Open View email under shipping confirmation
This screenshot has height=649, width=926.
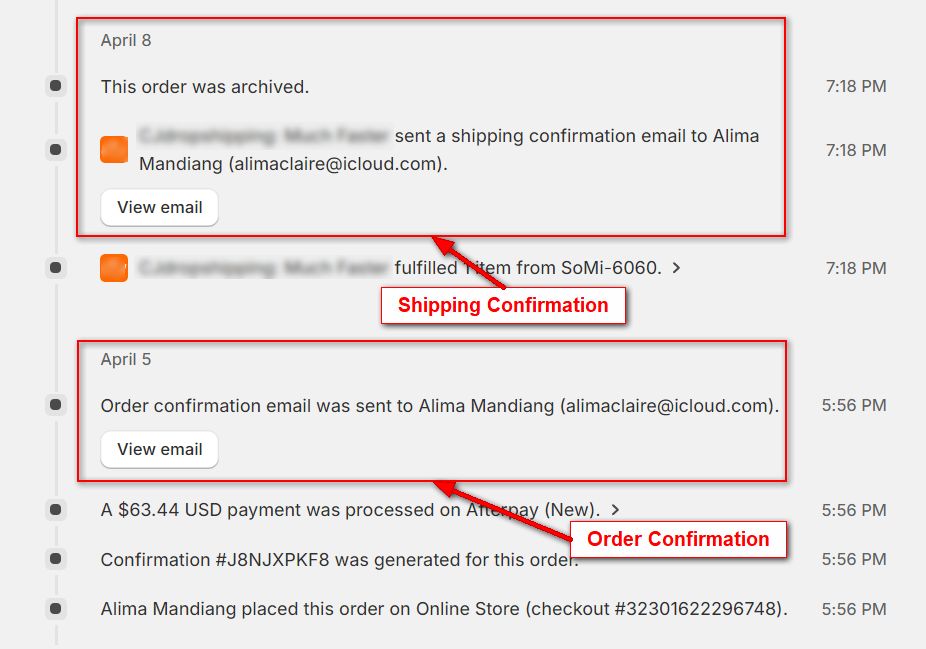[160, 208]
